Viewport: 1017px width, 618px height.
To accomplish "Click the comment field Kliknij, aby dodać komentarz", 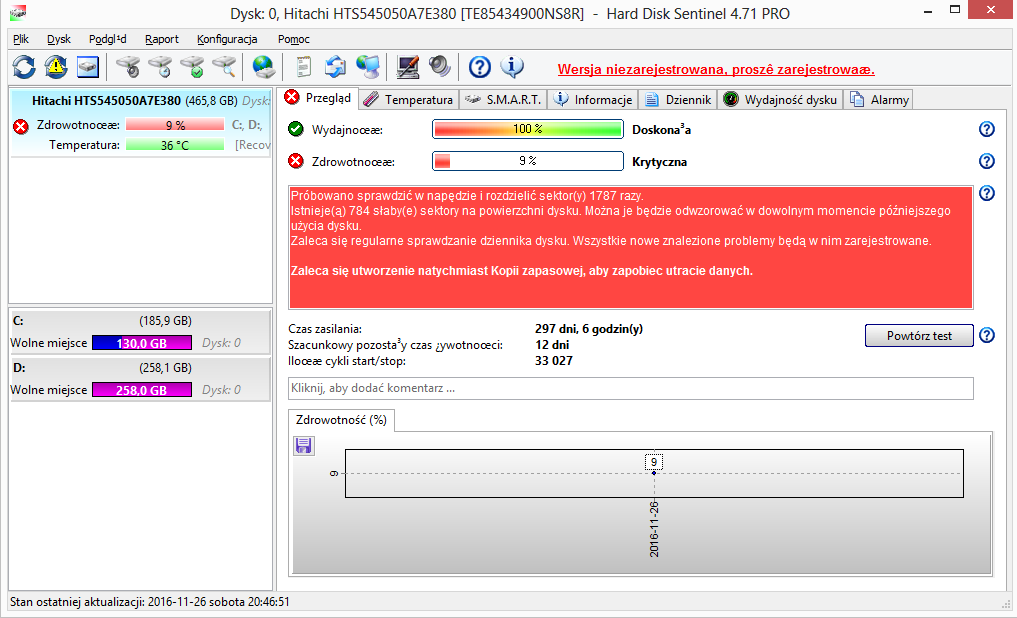I will 630,388.
